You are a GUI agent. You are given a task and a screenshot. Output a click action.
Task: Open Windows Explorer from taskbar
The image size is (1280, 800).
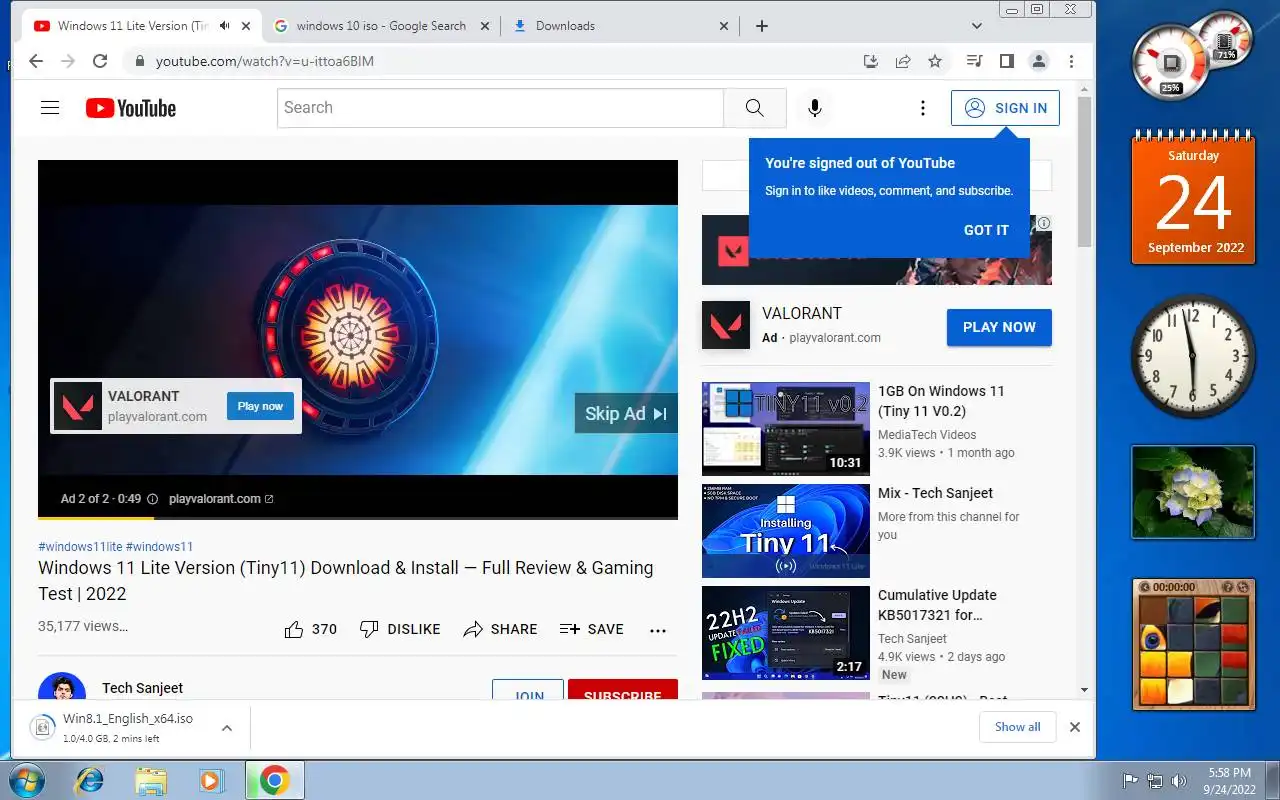pos(151,780)
